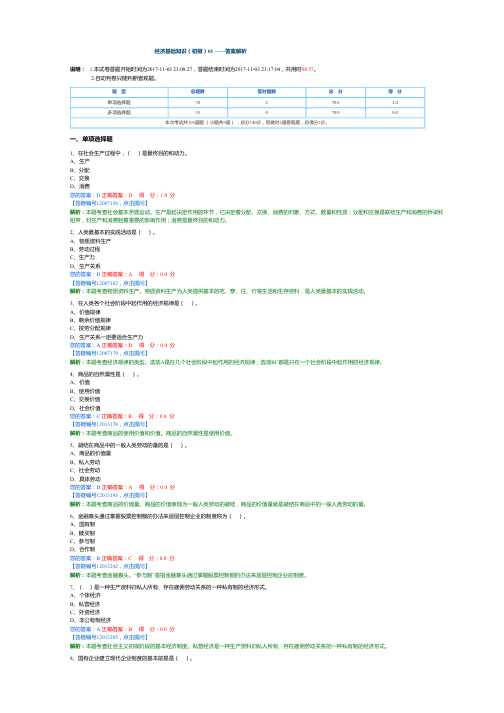Select option C 参与制 in question 6
The width and height of the screenshot is (504, 713).
(82, 541)
